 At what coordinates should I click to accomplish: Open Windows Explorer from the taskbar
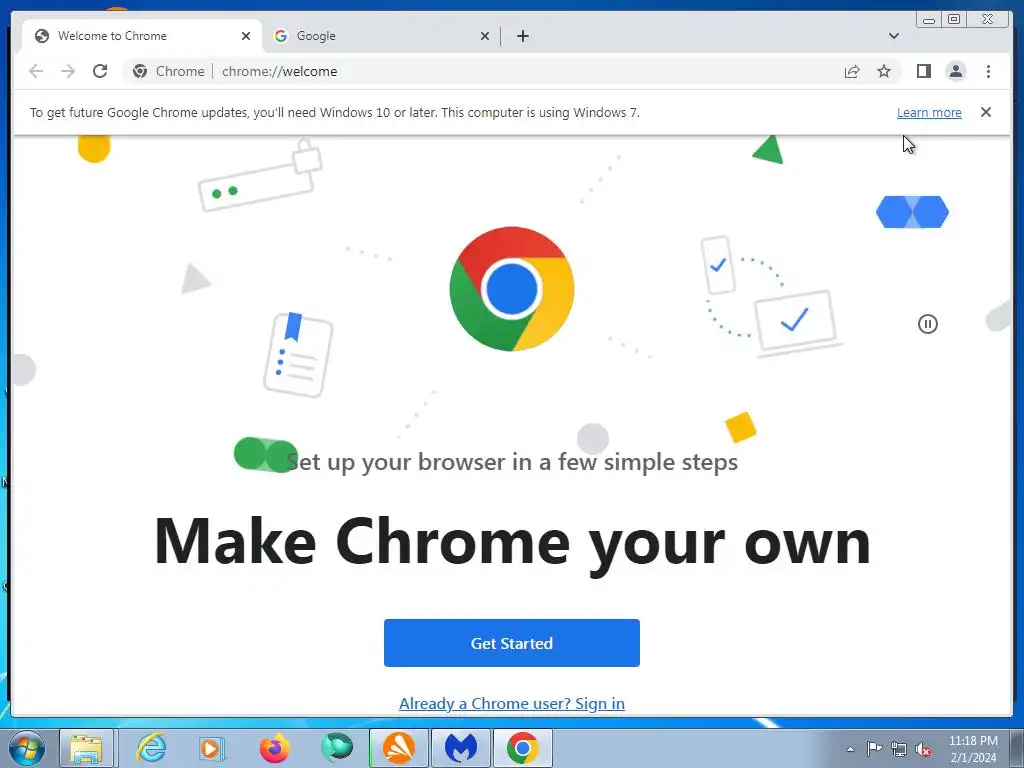click(x=86, y=748)
